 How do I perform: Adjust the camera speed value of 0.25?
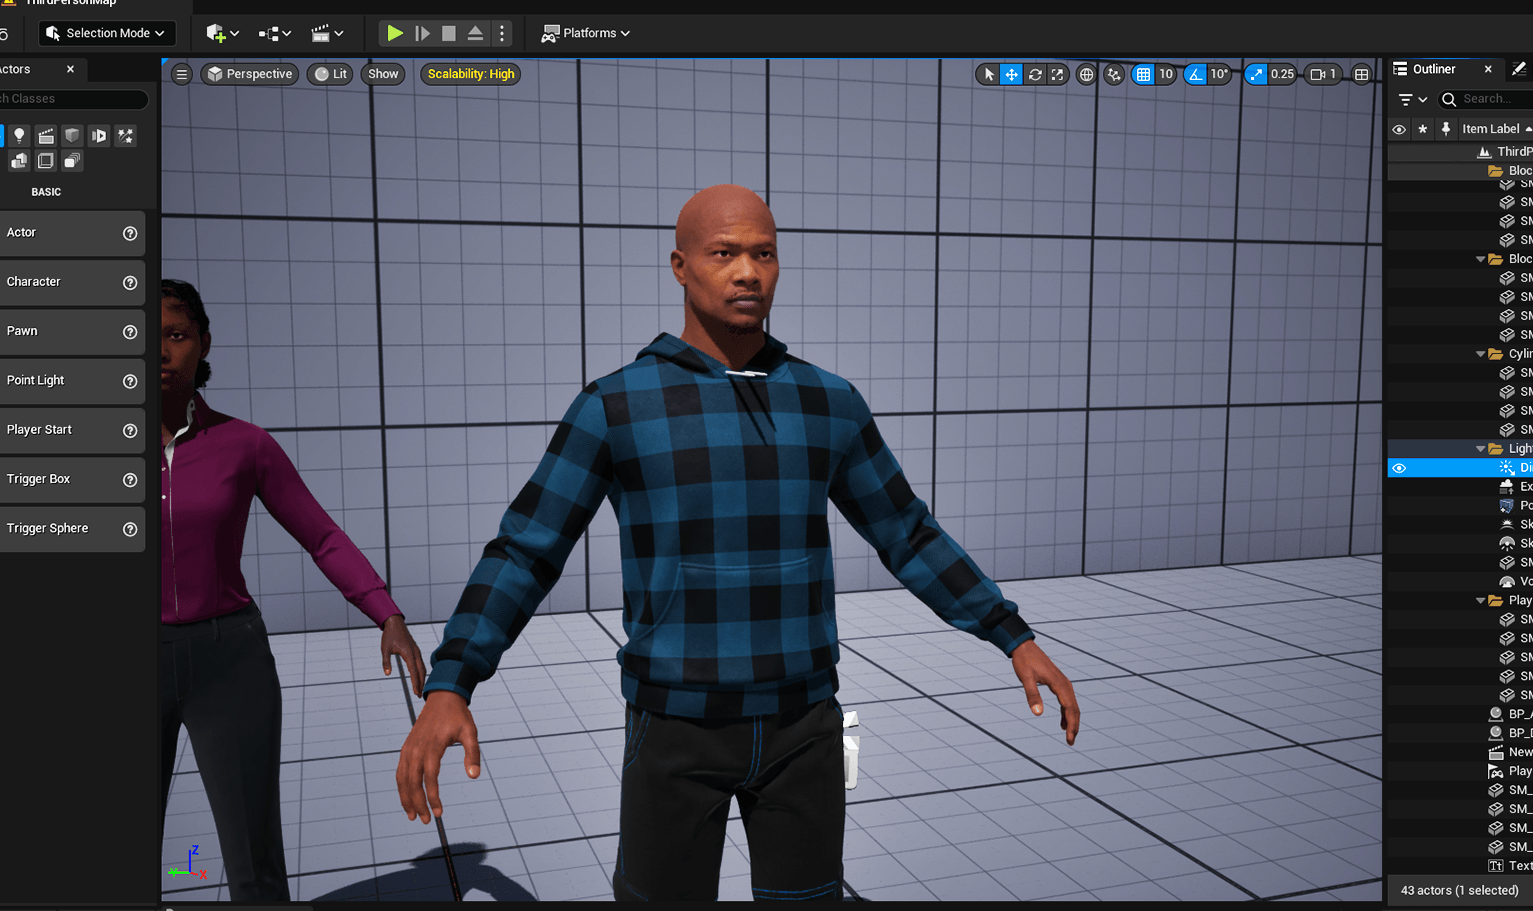pyautogui.click(x=1282, y=74)
